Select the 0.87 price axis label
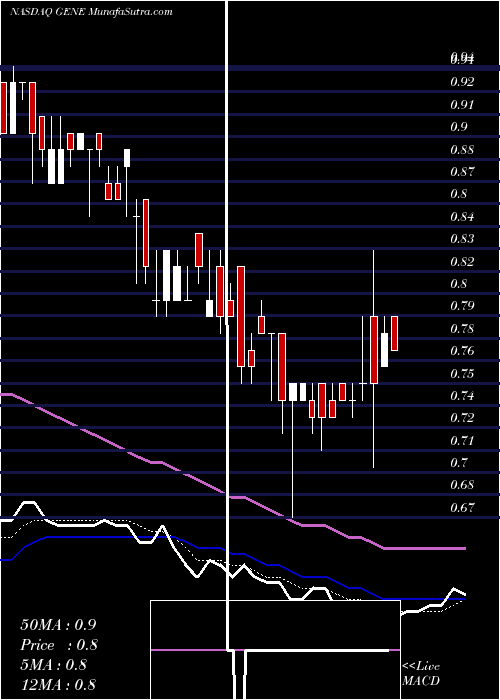The height and width of the screenshot is (700, 500). tap(462, 172)
